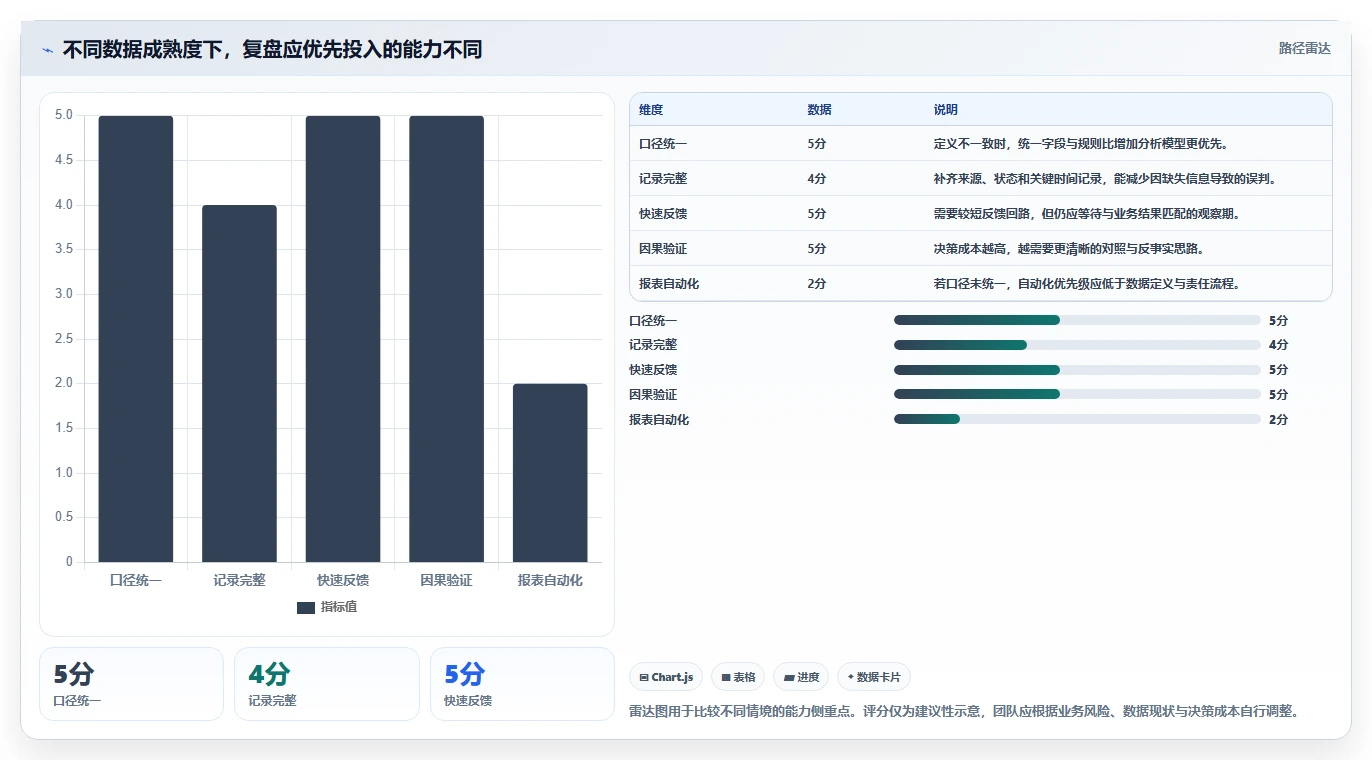Click the 口径统一 bar in the bar chart
Viewport: 1372px width, 760px height.
coord(136,339)
